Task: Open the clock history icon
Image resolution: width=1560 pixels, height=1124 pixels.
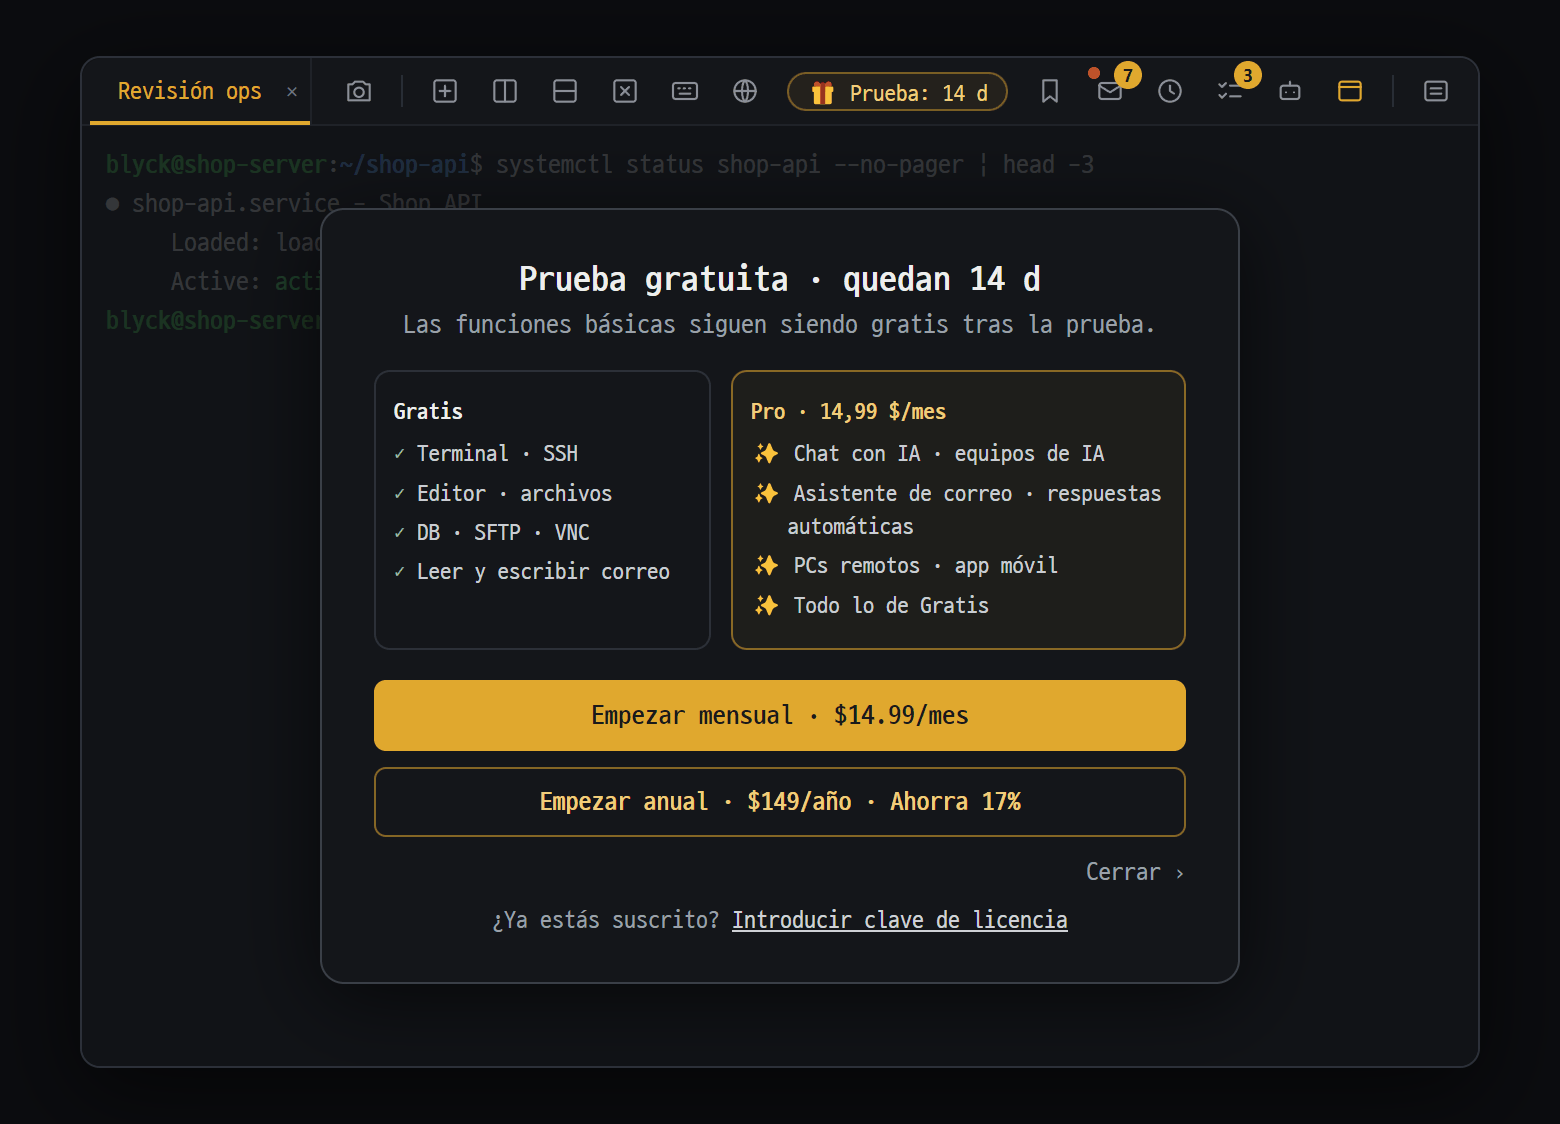Action: (x=1170, y=92)
